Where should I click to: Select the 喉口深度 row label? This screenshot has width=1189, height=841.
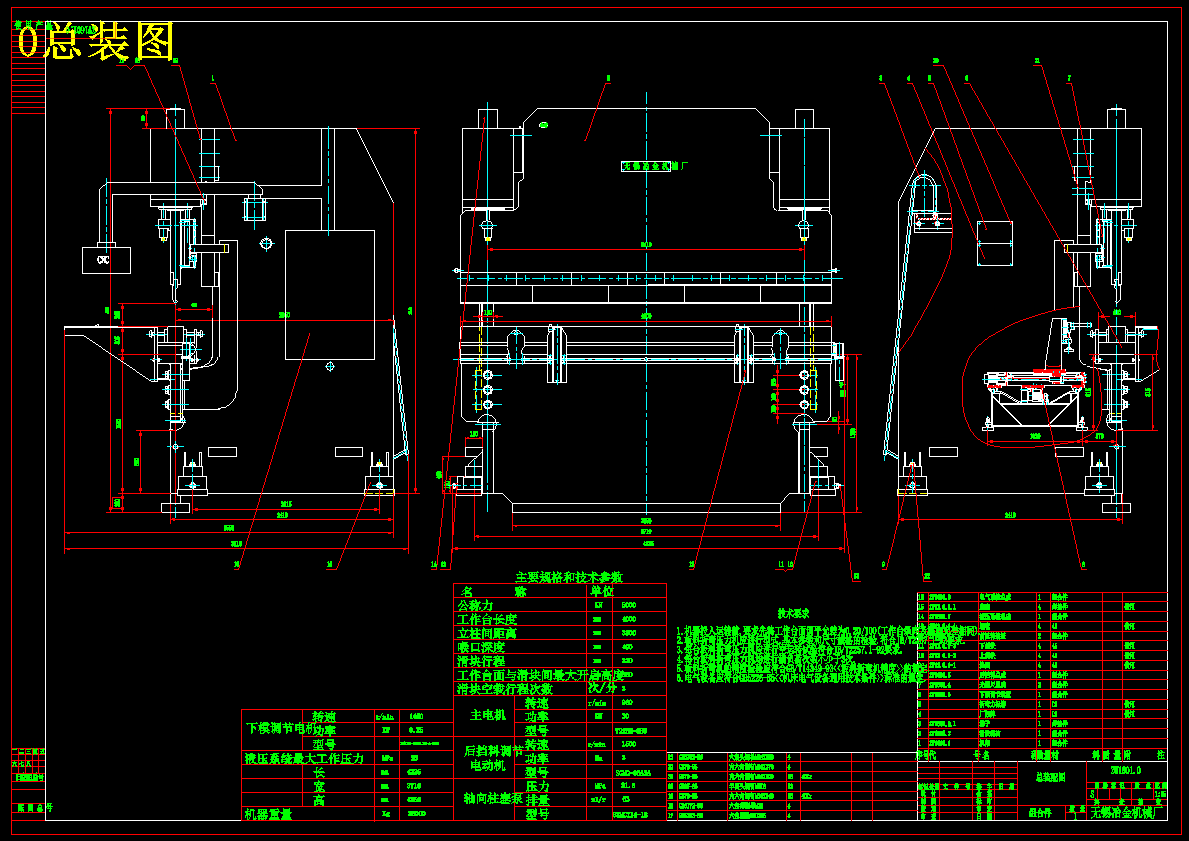tap(481, 647)
